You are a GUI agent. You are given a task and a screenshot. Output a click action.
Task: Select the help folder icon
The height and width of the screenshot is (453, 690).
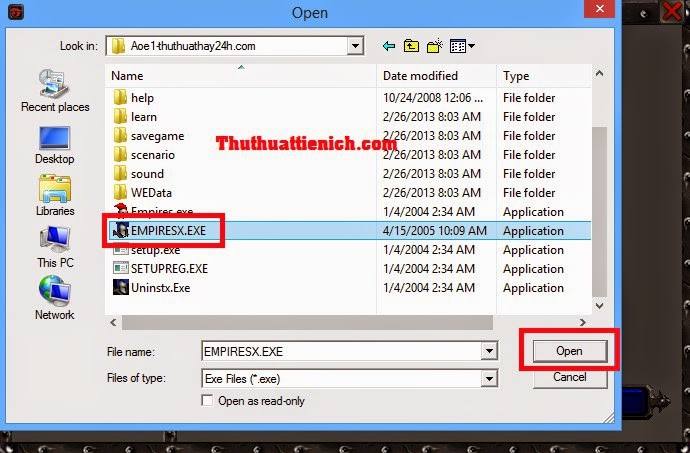coord(120,97)
